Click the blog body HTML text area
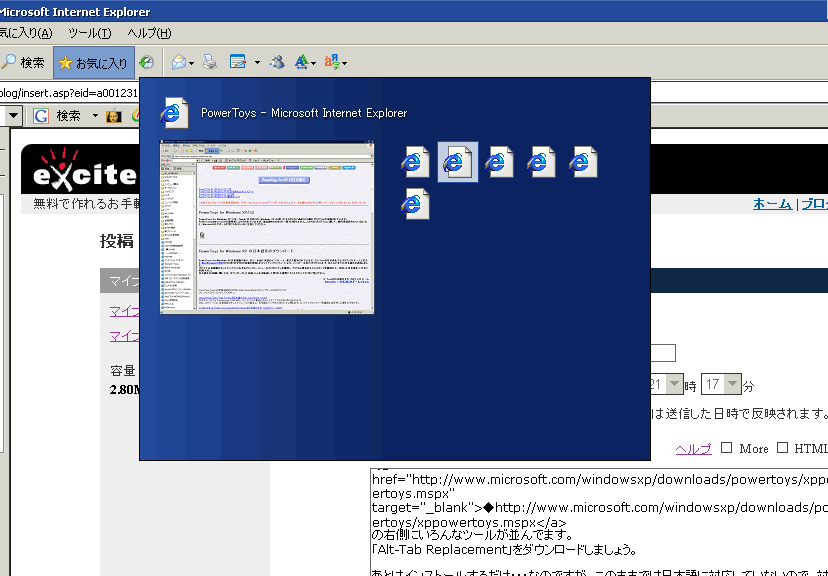The height and width of the screenshot is (576, 828). [x=599, y=522]
